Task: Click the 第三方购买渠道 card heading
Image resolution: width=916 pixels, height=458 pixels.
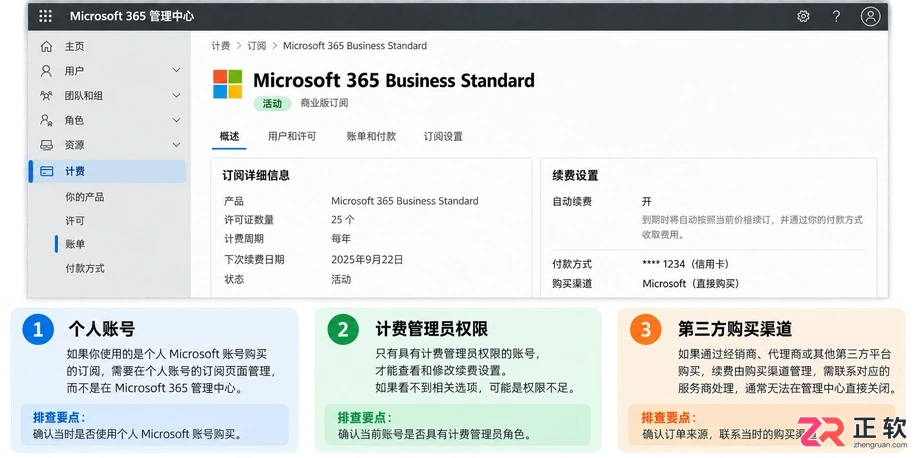Action: [x=735, y=329]
